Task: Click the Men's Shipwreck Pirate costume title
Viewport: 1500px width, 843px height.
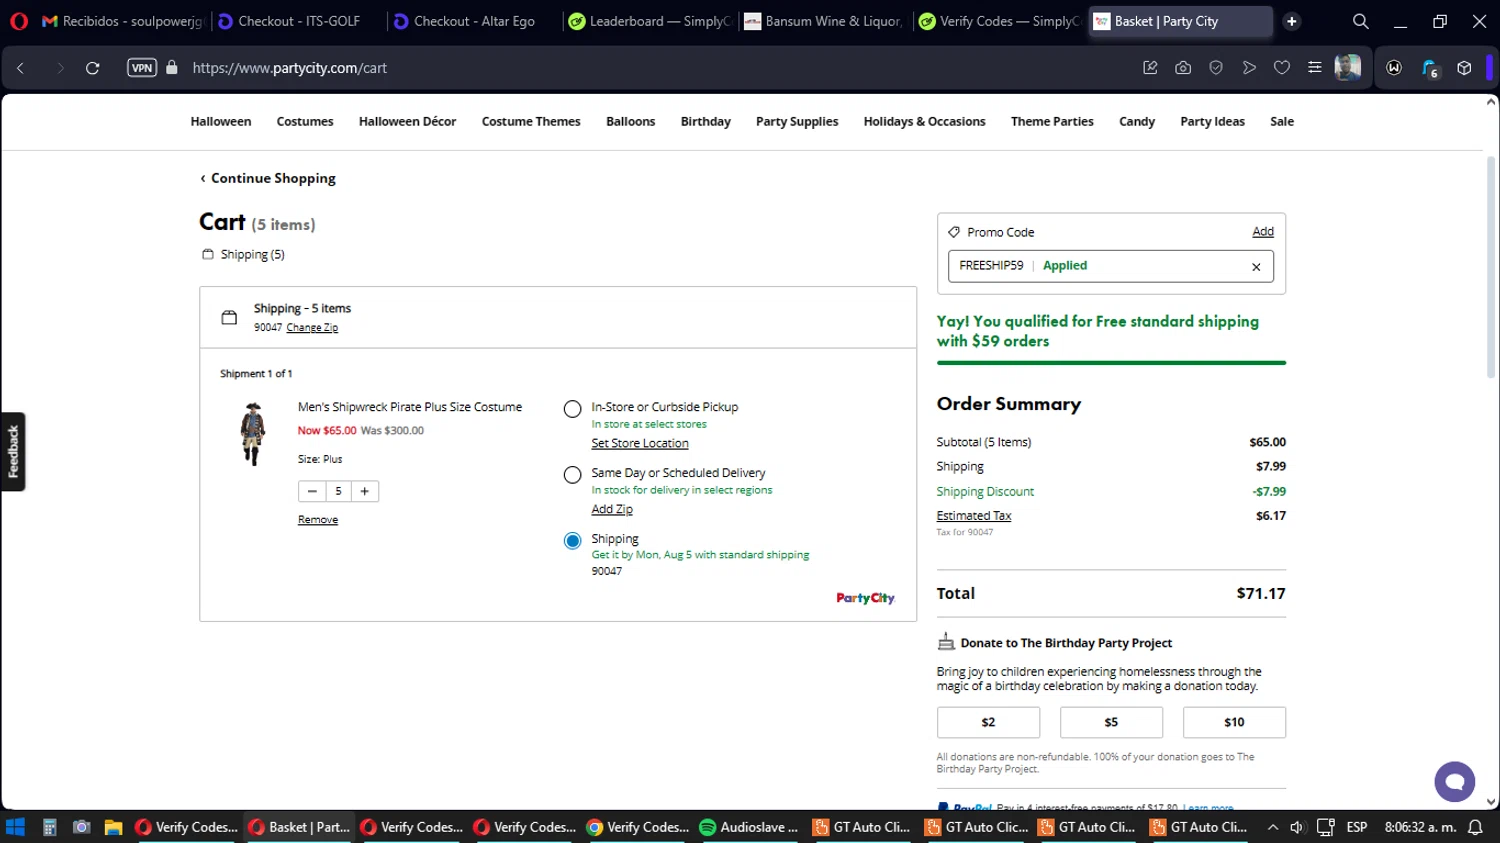Action: (410, 407)
